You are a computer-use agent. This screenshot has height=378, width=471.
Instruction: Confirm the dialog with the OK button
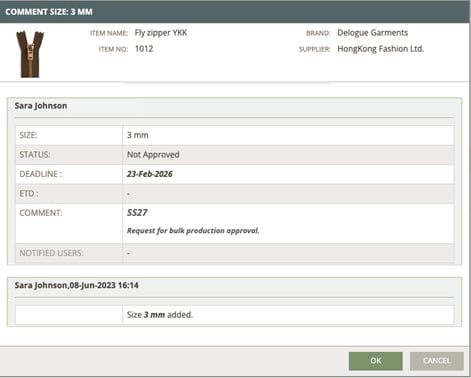376,361
